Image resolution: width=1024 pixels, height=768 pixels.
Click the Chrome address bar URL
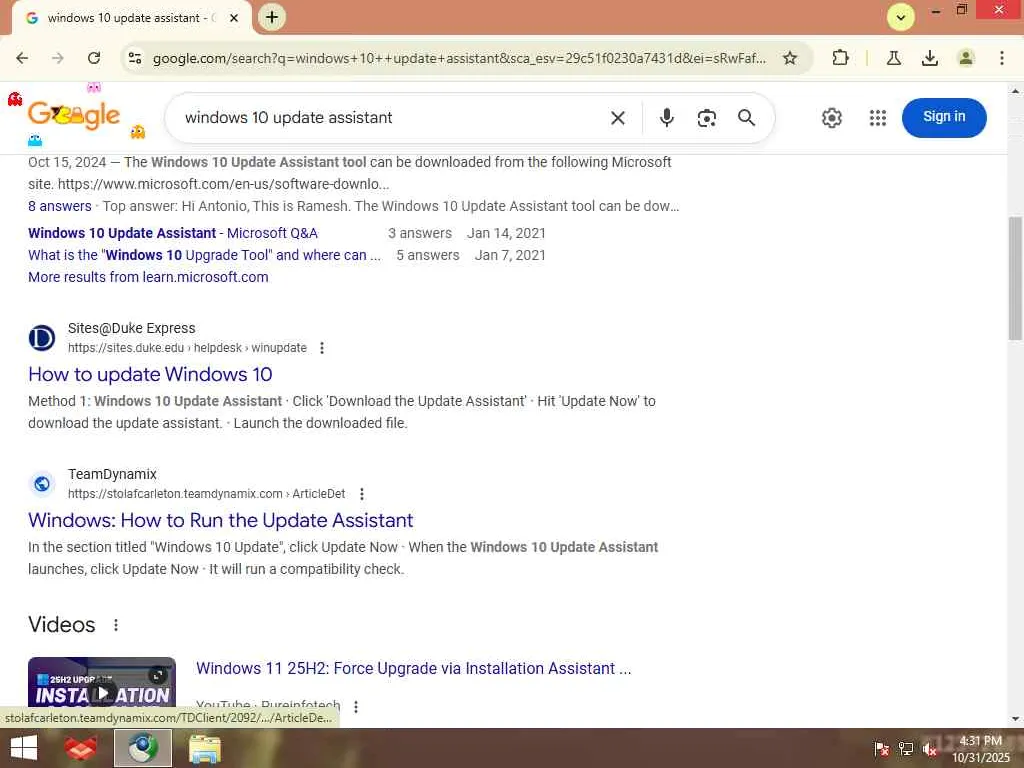pyautogui.click(x=459, y=58)
